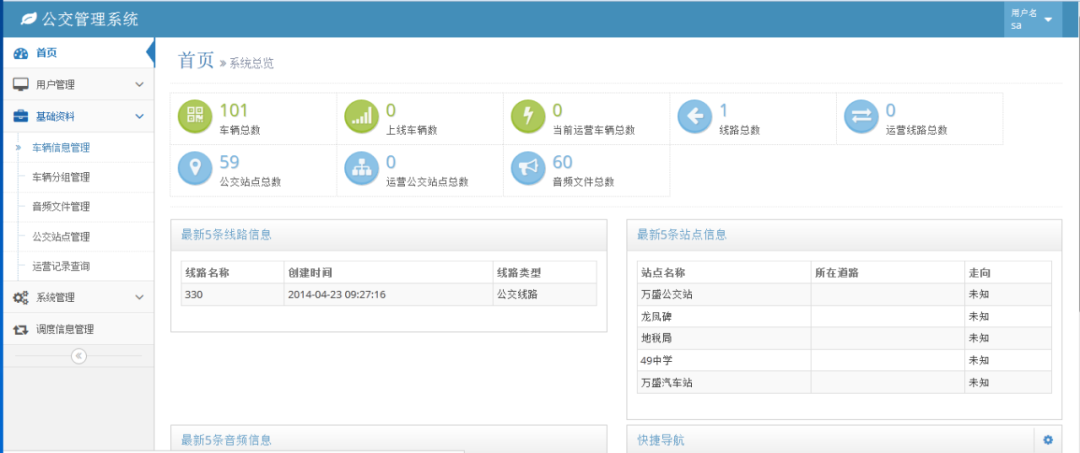Go to 音频文件管理 page
Image resolution: width=1080 pixels, height=453 pixels.
61,207
